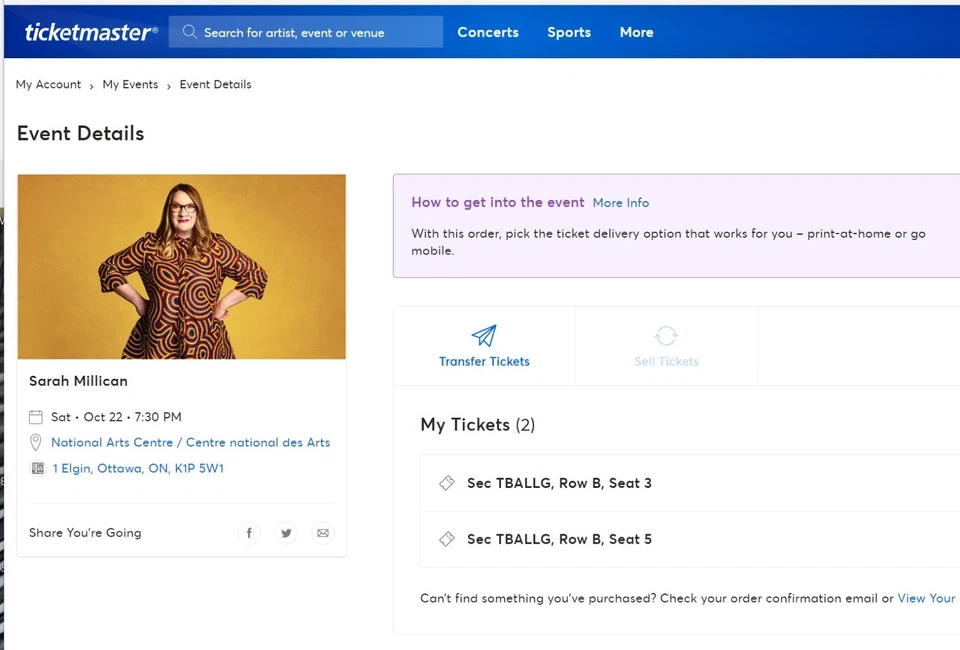Select the Transfer Tickets paper plane icon
The height and width of the screenshot is (650, 960).
484,336
